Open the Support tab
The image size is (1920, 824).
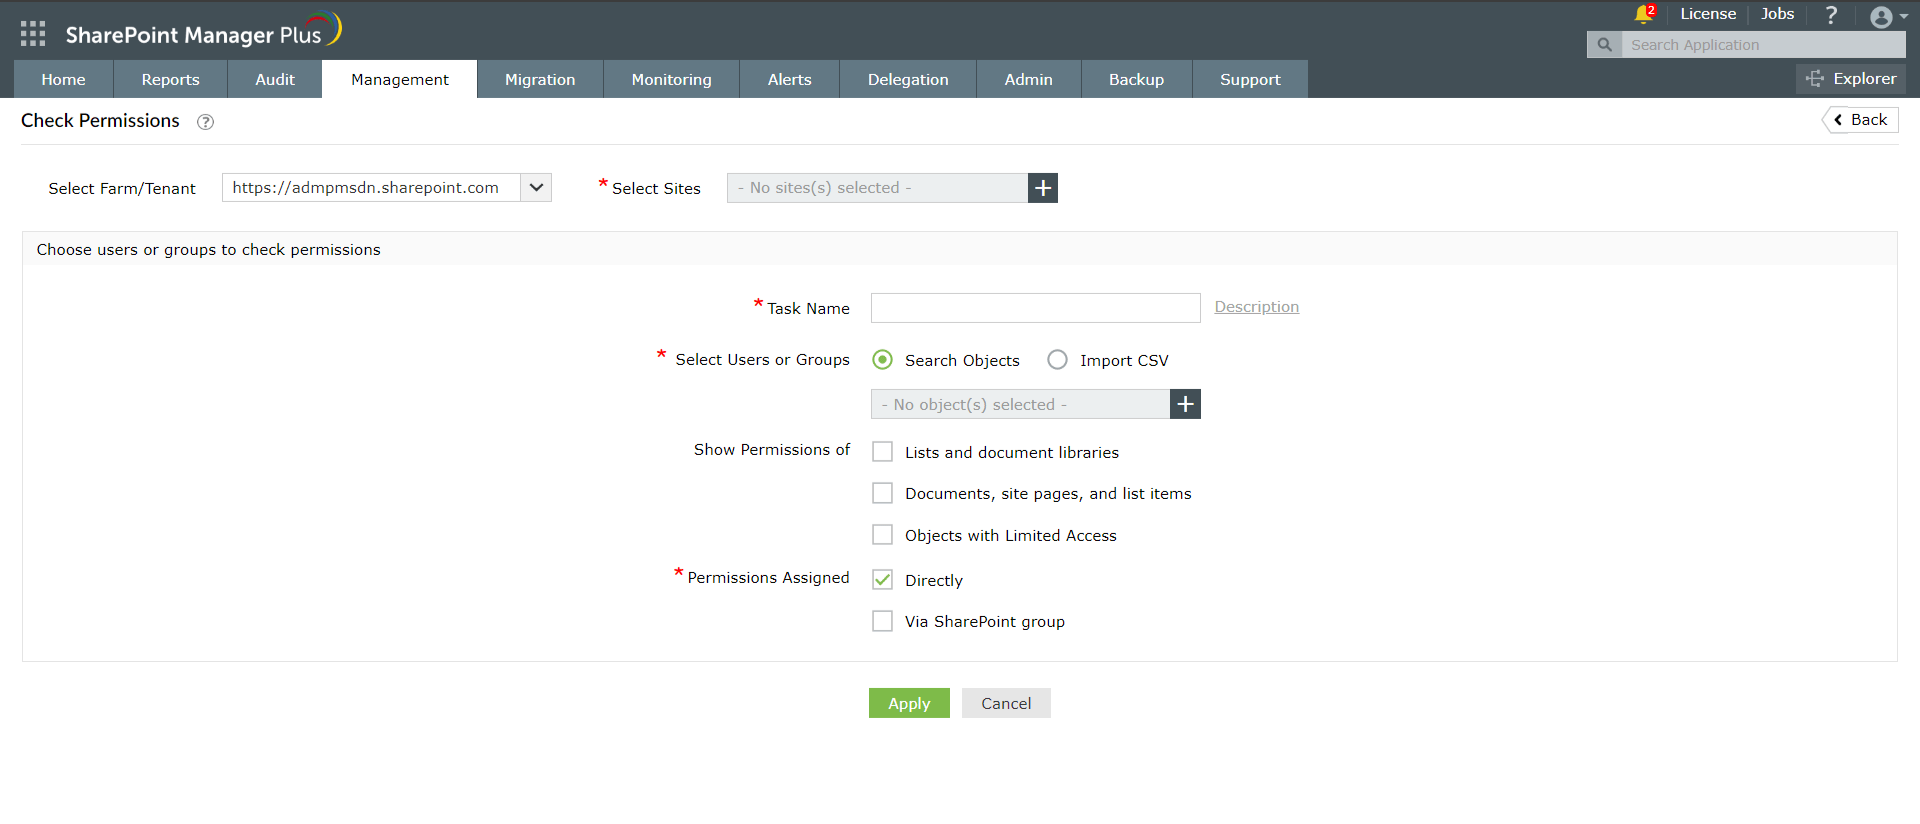point(1250,79)
